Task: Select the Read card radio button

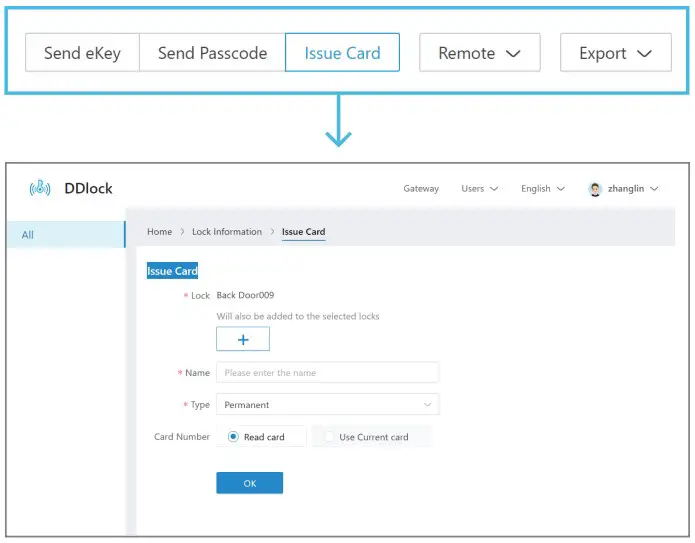Action: (x=233, y=437)
